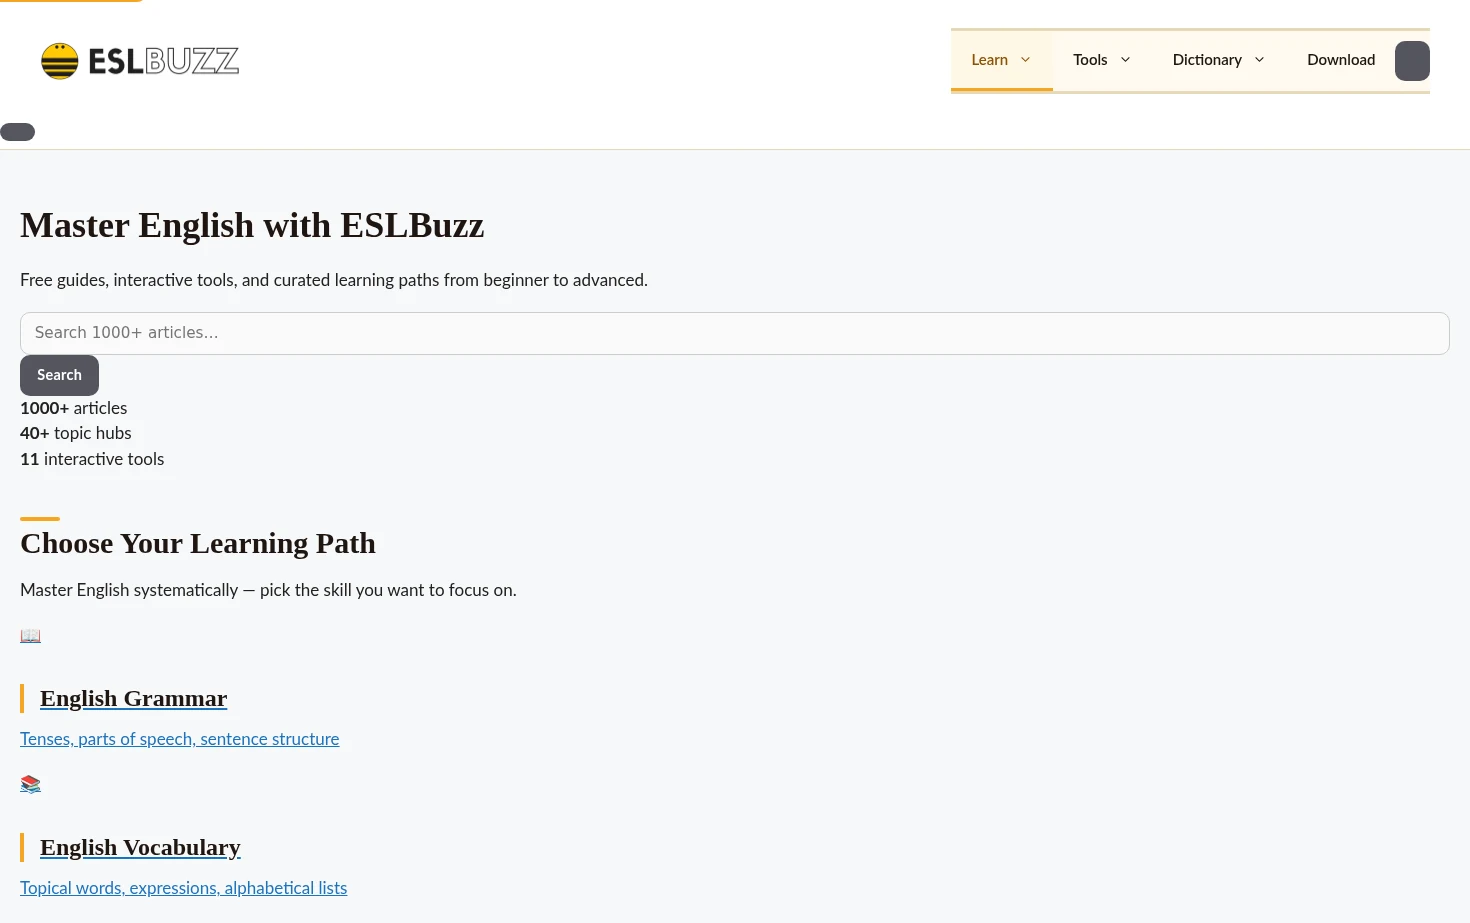Click the '40+ topic hubs' stat text
This screenshot has width=1470, height=923.
click(x=76, y=433)
